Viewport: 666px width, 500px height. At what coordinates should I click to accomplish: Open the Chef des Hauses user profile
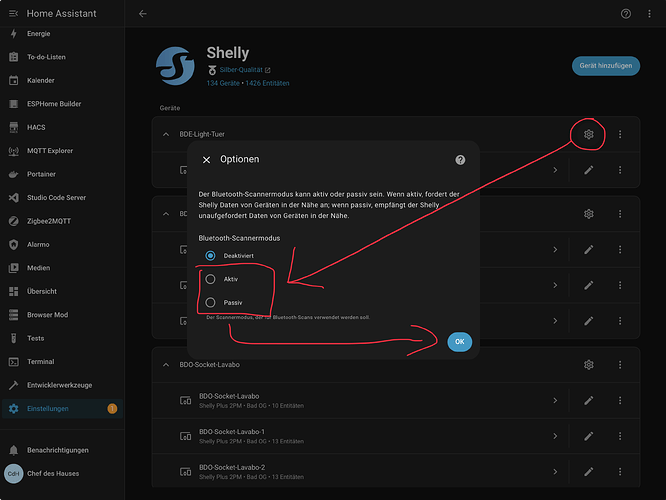(62, 474)
